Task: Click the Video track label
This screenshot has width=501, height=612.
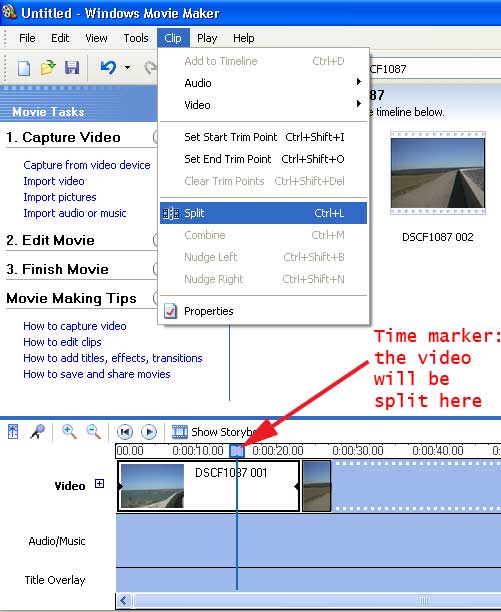Action: point(70,486)
